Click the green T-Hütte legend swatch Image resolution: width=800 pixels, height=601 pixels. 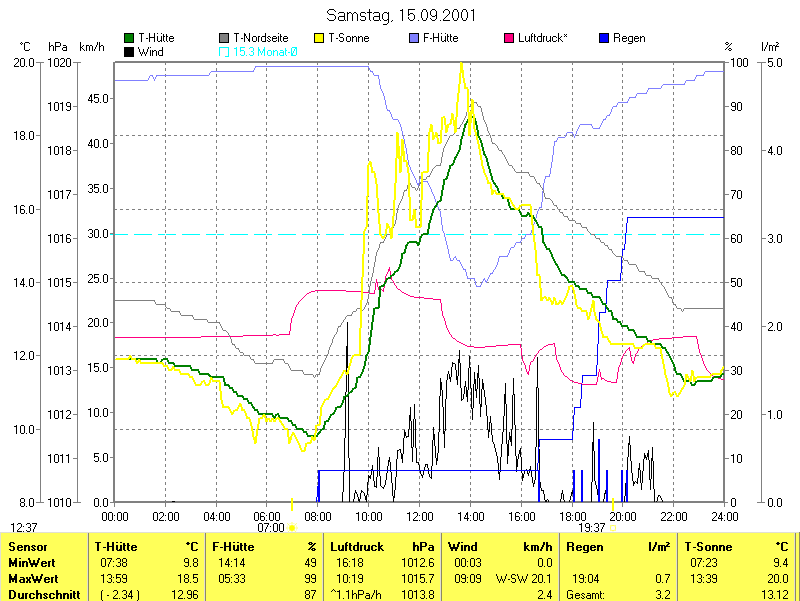coord(129,38)
